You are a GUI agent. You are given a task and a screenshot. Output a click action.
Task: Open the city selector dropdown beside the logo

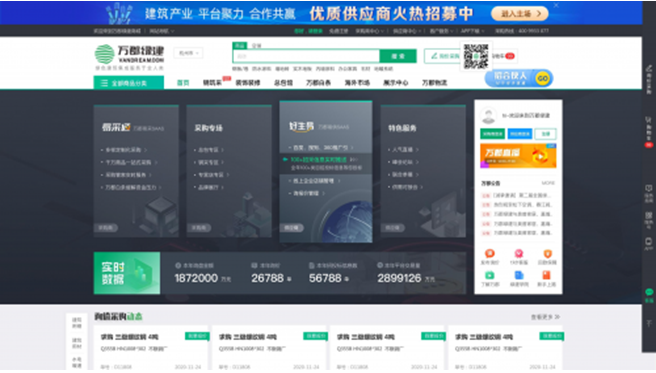pyautogui.click(x=188, y=53)
